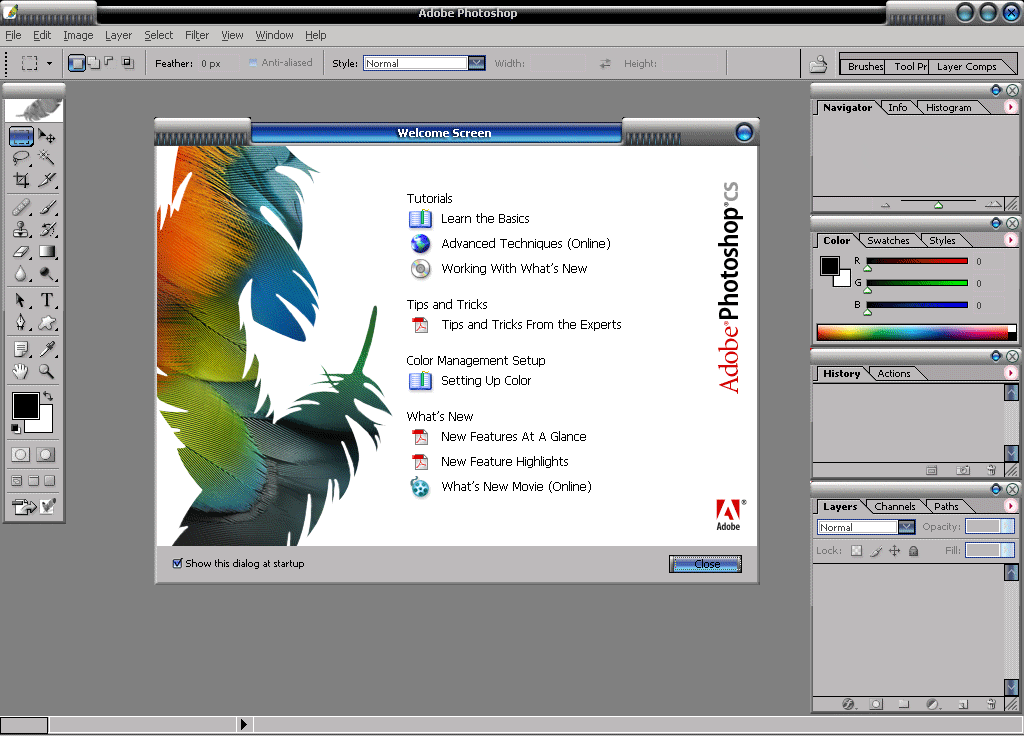1024x736 pixels.
Task: Open the layer blend mode dropdown
Action: point(906,527)
